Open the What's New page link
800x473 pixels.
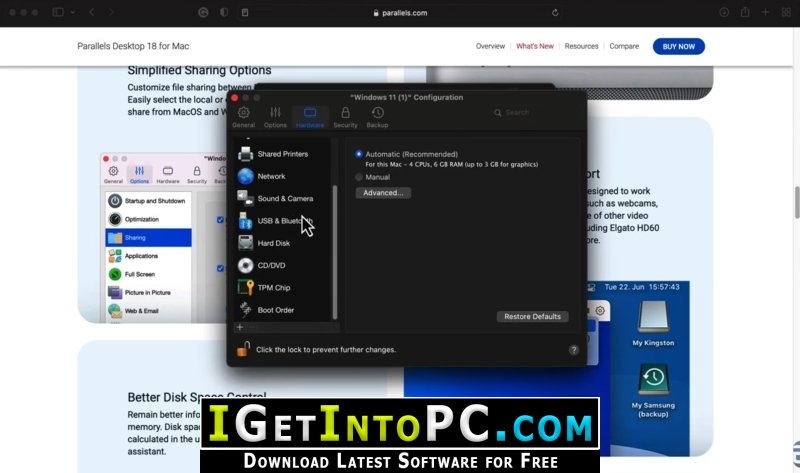point(535,46)
